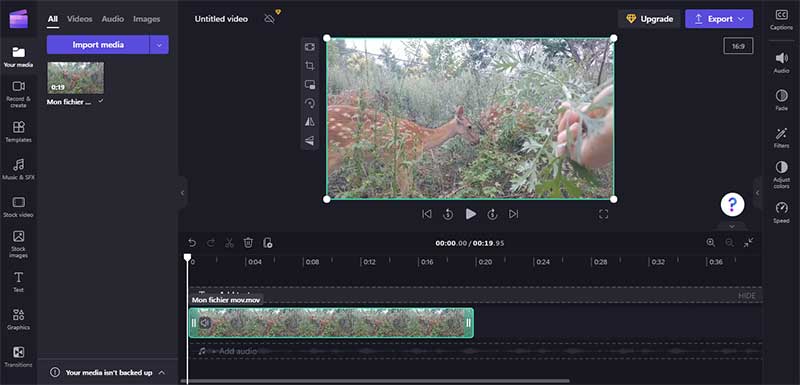Switch to the Images tab
The height and width of the screenshot is (385, 800).
click(146, 19)
